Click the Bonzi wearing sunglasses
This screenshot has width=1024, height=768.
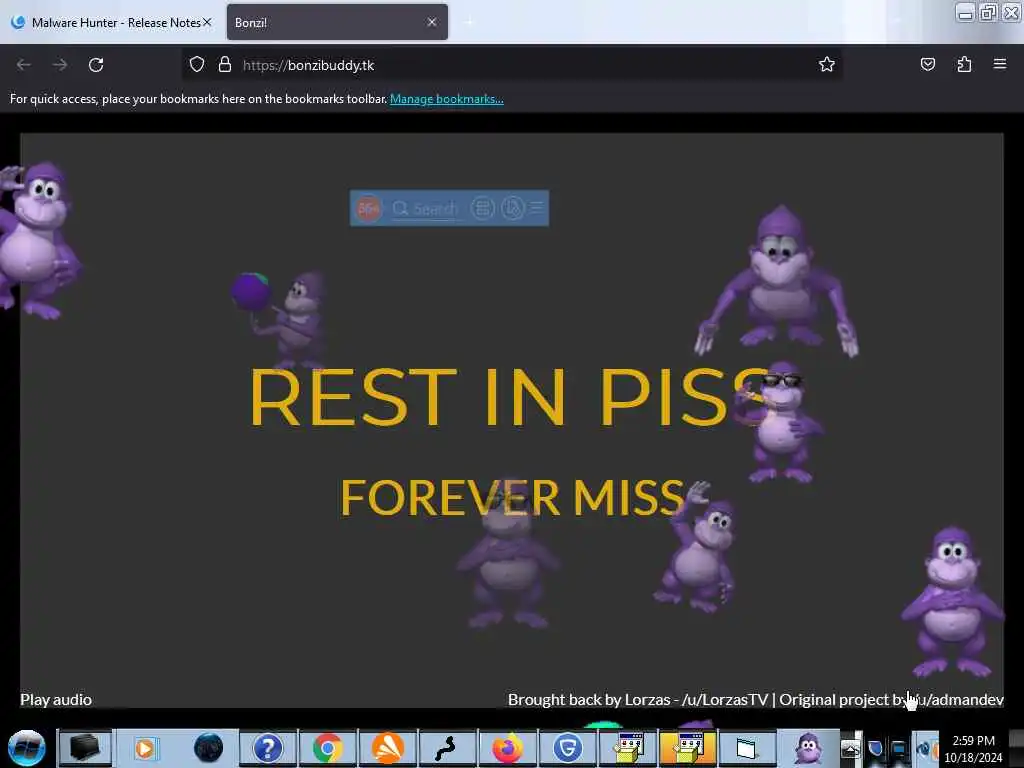[x=778, y=421]
